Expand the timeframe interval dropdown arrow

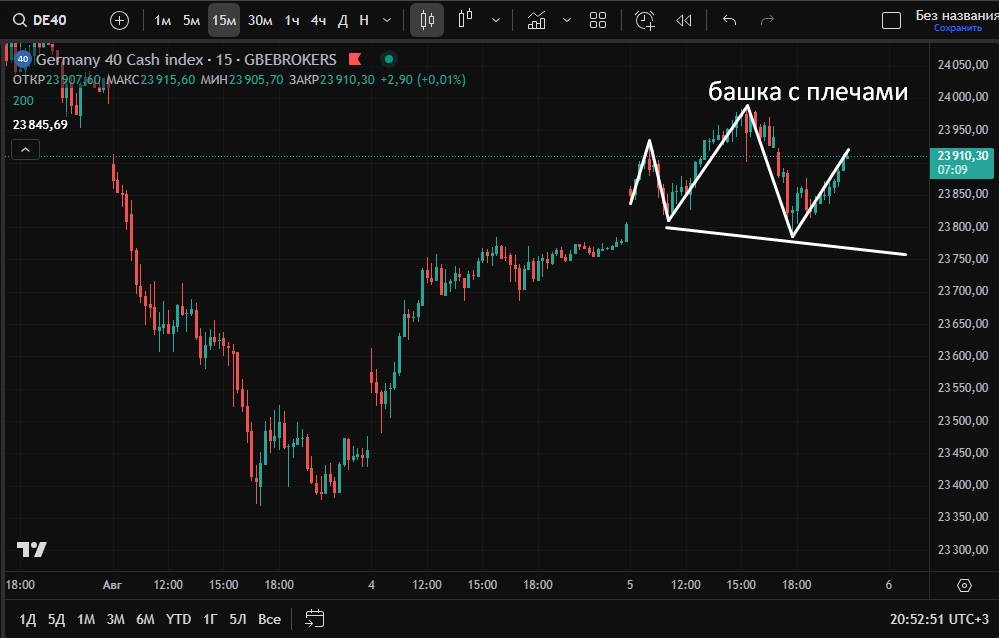387,20
